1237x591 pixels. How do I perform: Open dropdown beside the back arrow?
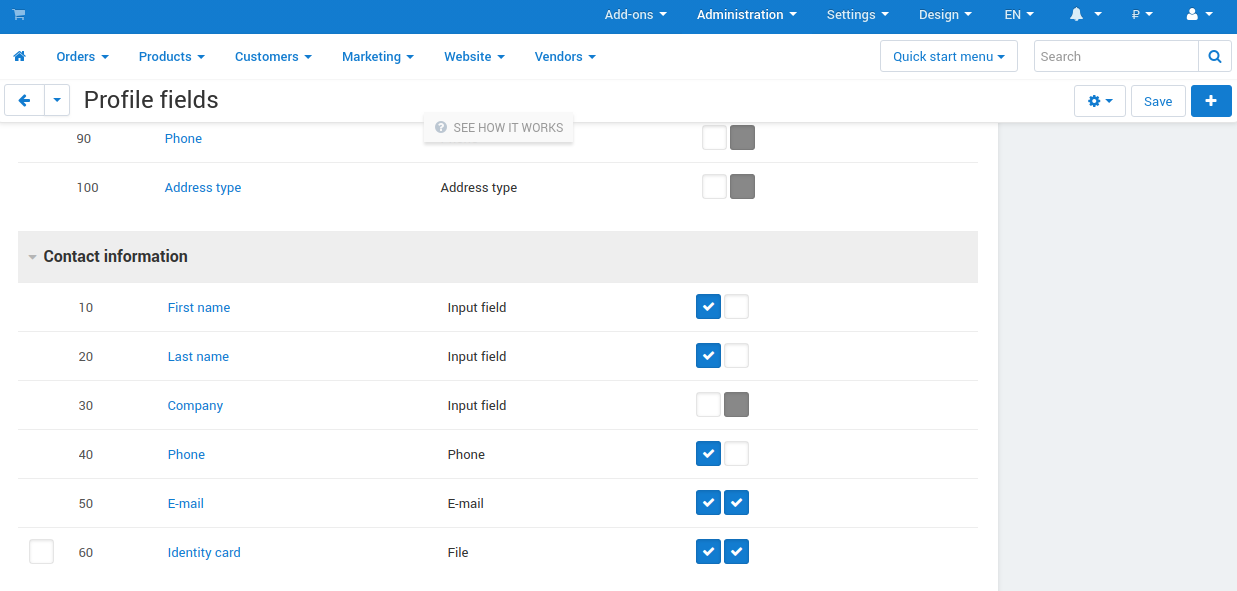point(58,101)
